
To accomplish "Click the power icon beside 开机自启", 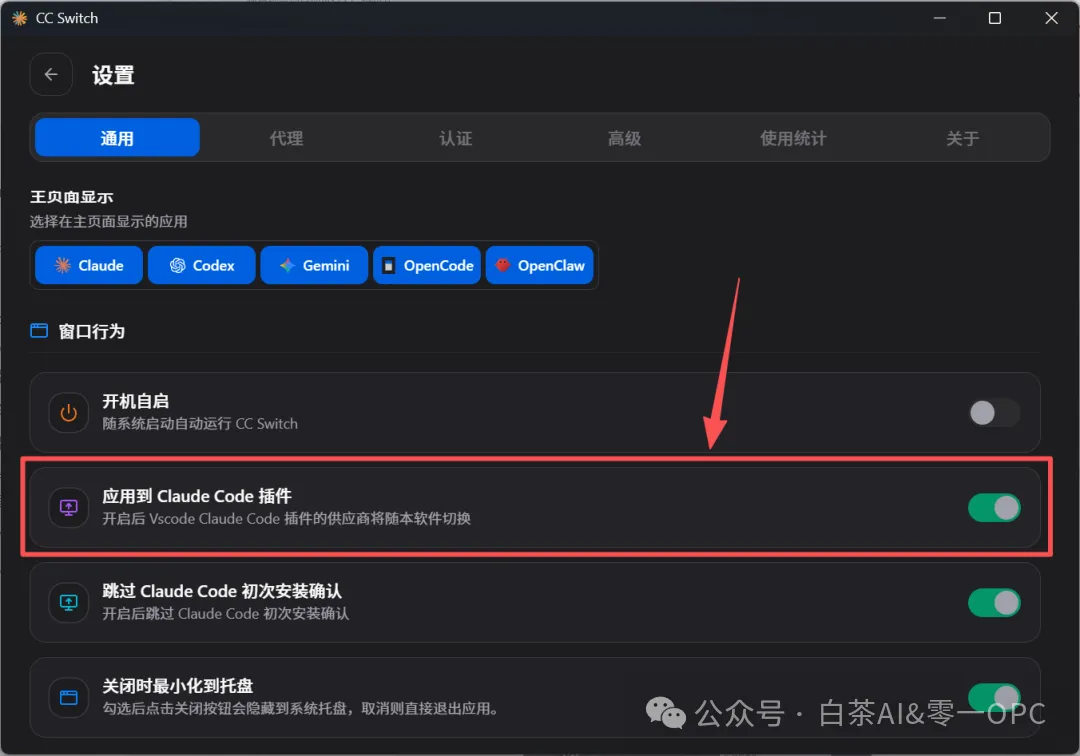I will pos(69,412).
